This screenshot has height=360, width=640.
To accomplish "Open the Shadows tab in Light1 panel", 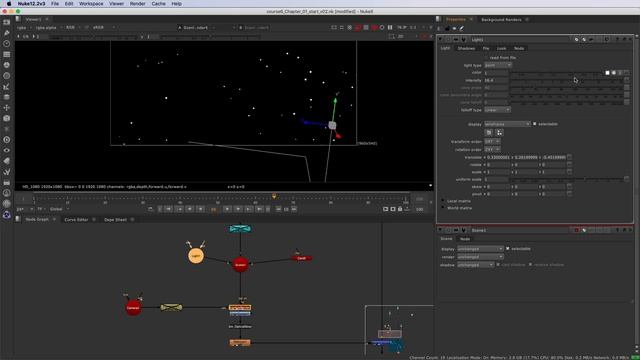I will click(466, 48).
